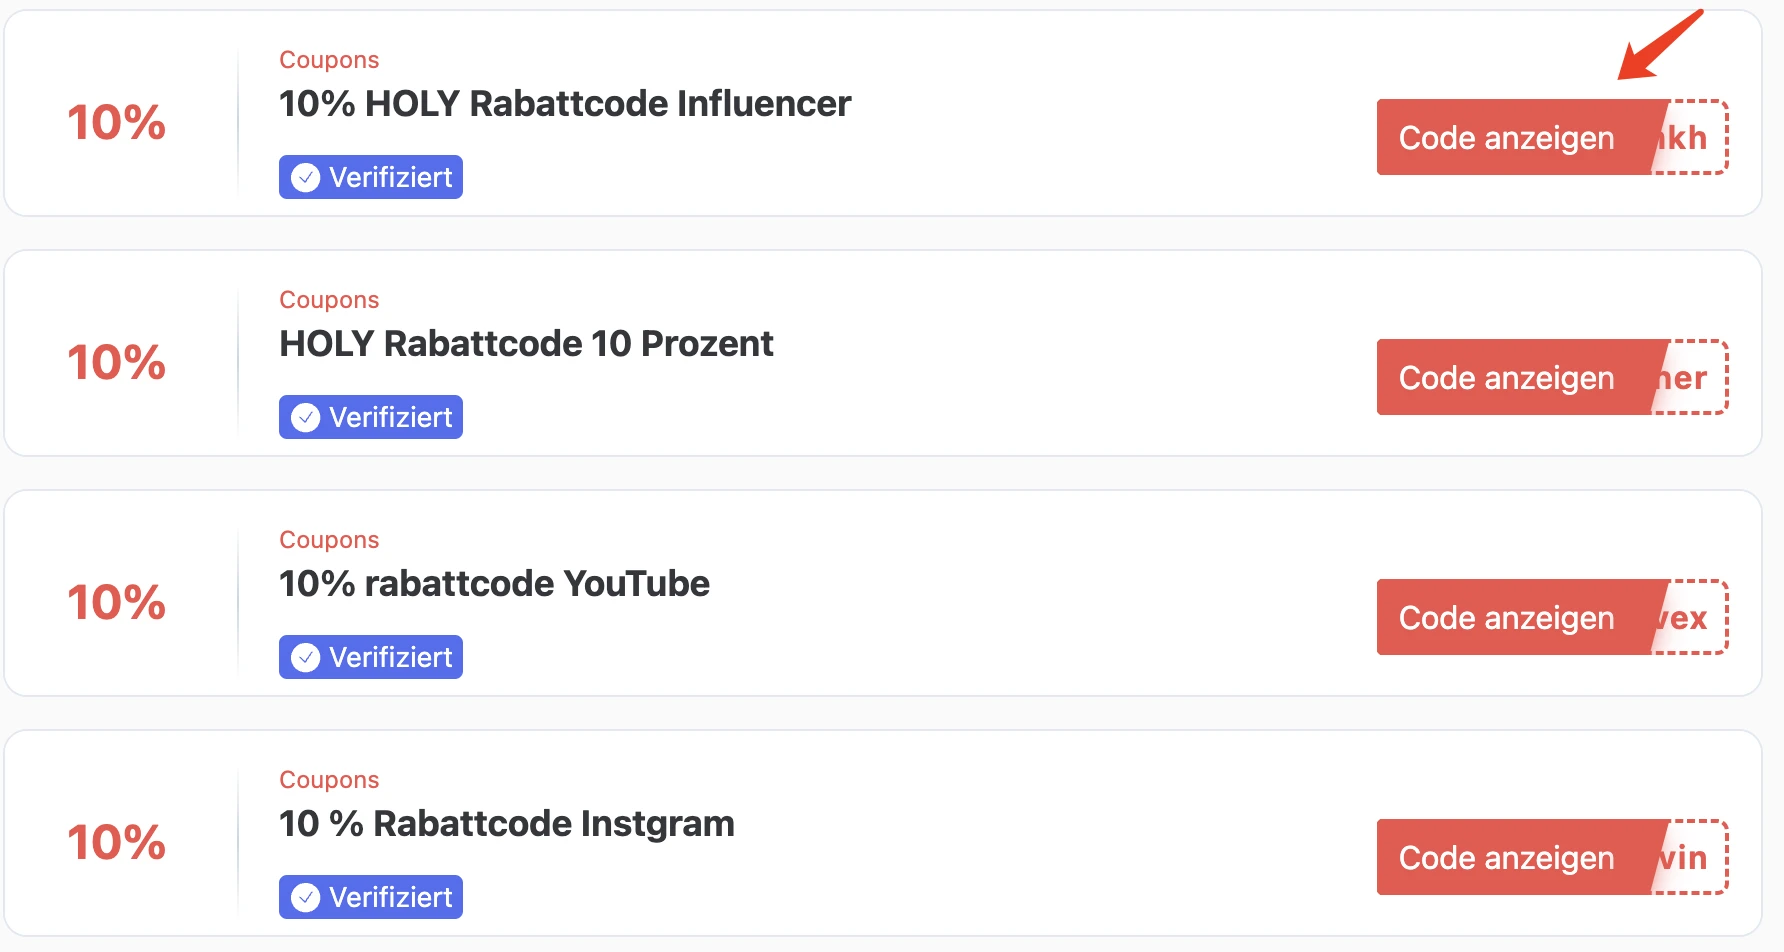This screenshot has width=1784, height=952.
Task: Click the checkmark icon beside Influencer Verifiziert
Action: coord(305,178)
